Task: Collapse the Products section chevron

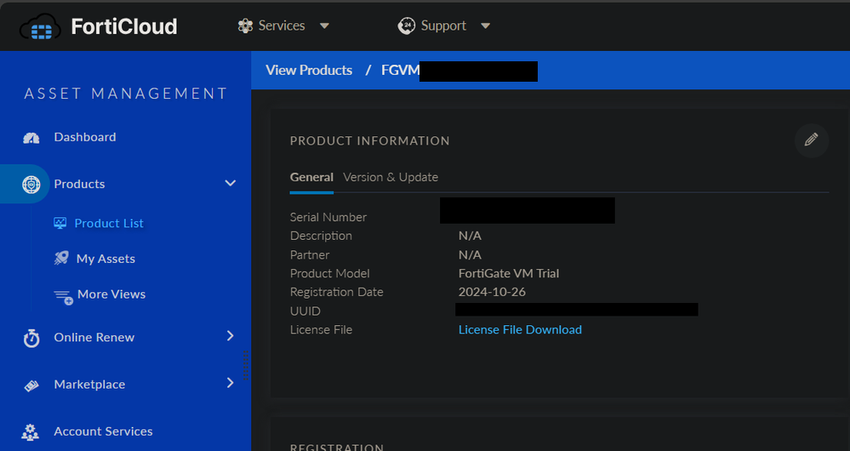Action: pos(230,184)
